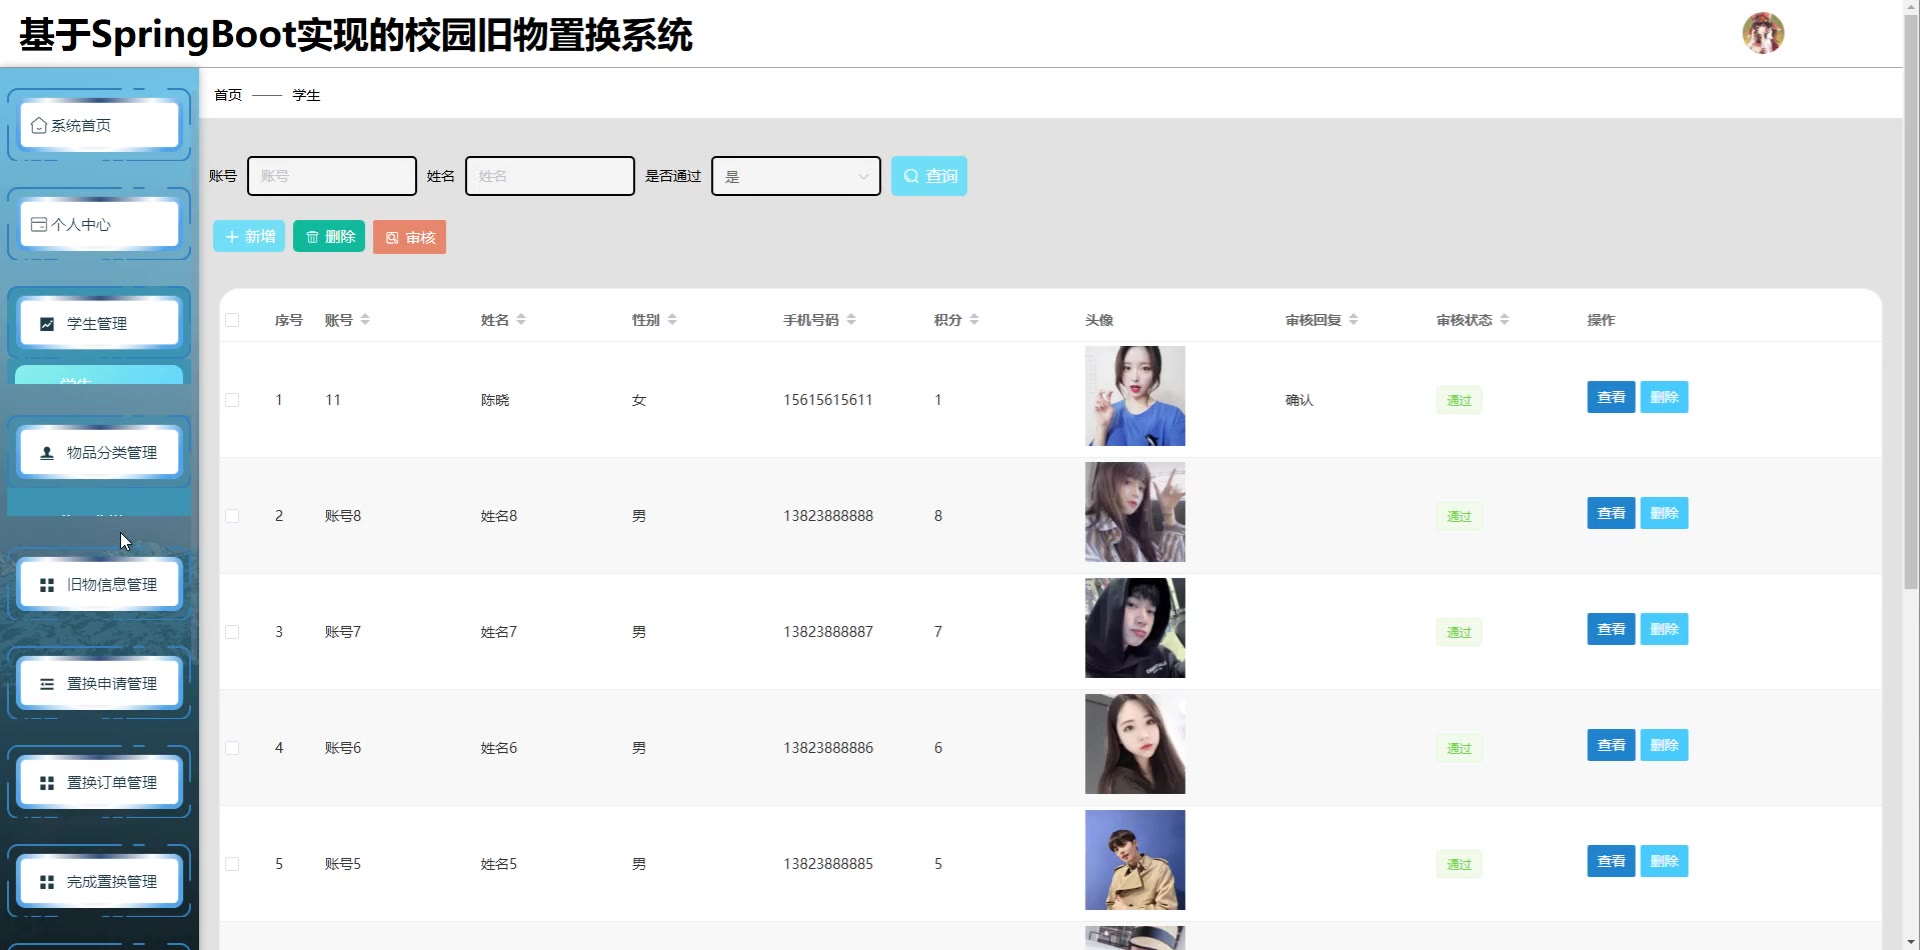Image resolution: width=1920 pixels, height=950 pixels.
Task: Check the checkbox for row 账号7
Action: click(x=232, y=632)
